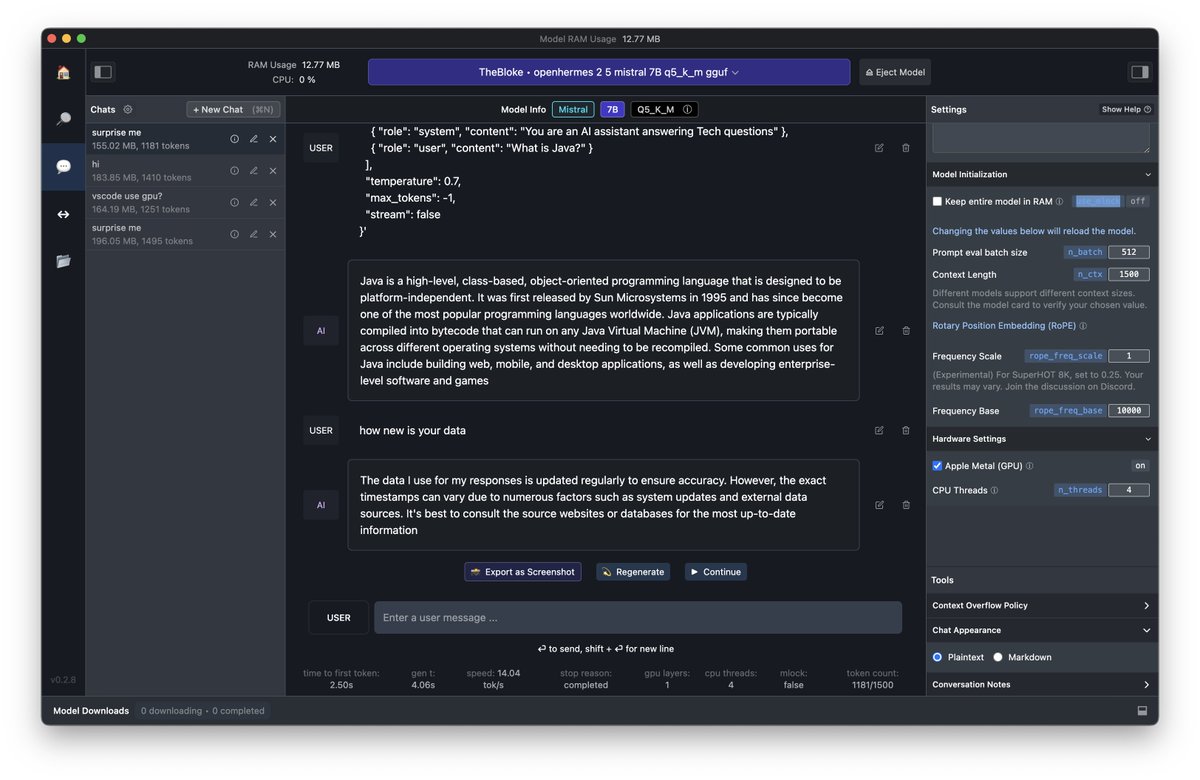1200x780 pixels.
Task: Click the info icon next to Q5_K_M
Action: click(687, 110)
